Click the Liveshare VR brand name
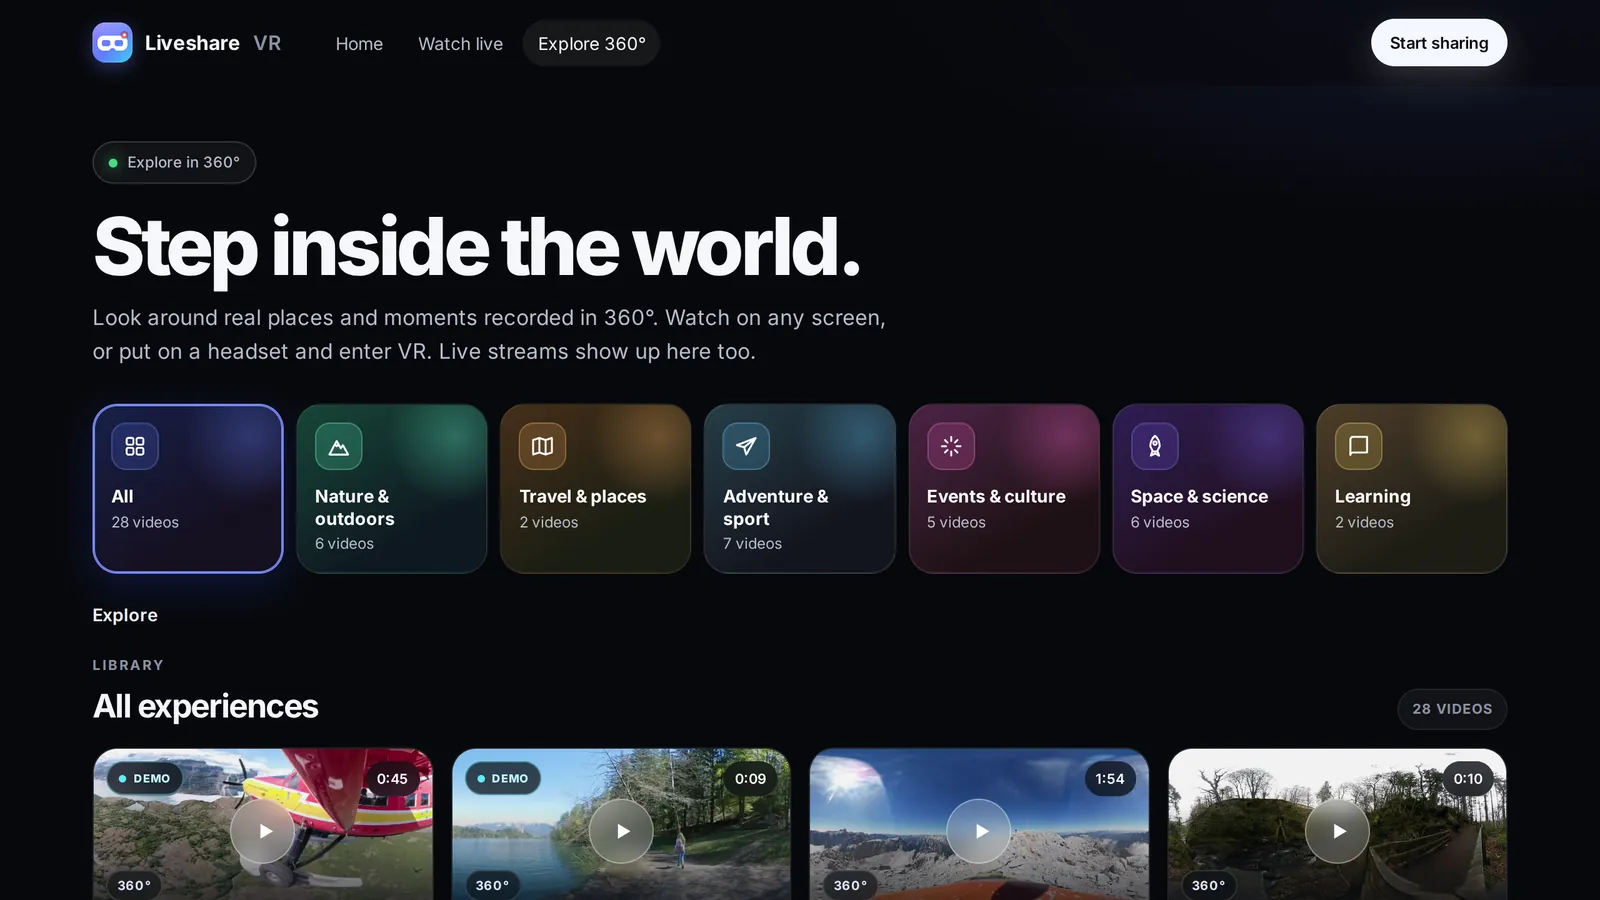This screenshot has width=1600, height=900. (x=213, y=43)
